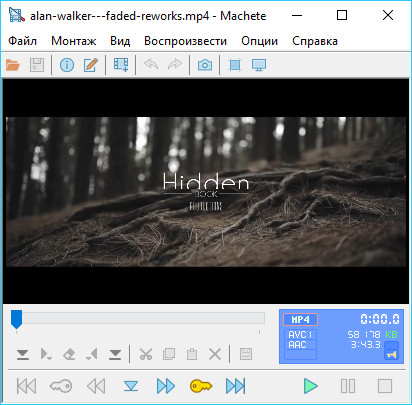Click the pause button
Viewport: 412px width, 405px height.
point(348,386)
